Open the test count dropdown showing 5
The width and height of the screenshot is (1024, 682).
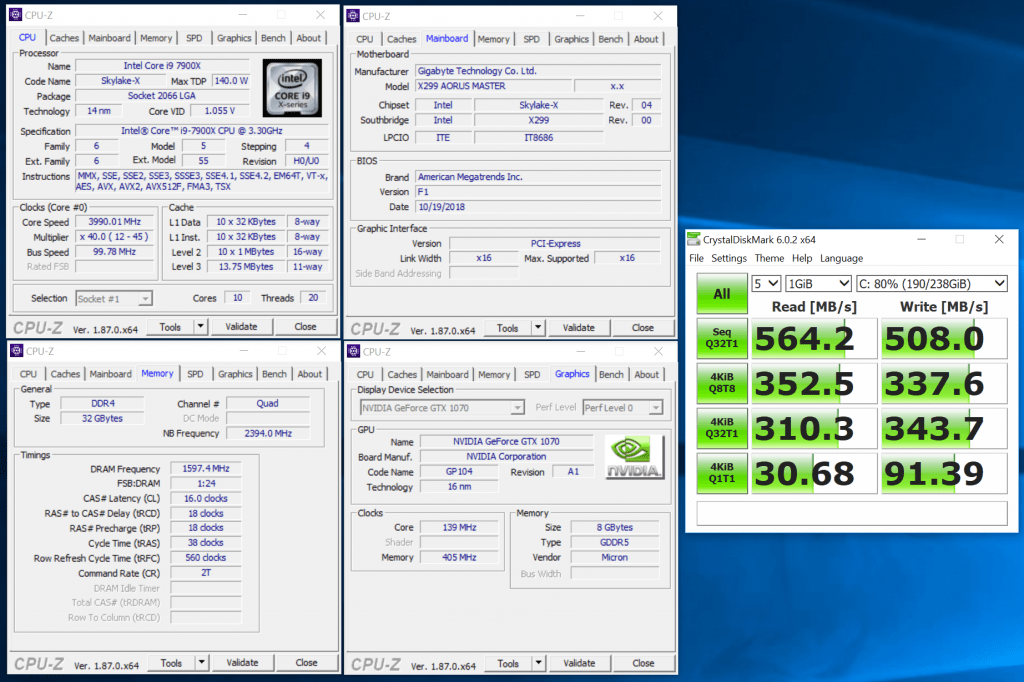(766, 284)
